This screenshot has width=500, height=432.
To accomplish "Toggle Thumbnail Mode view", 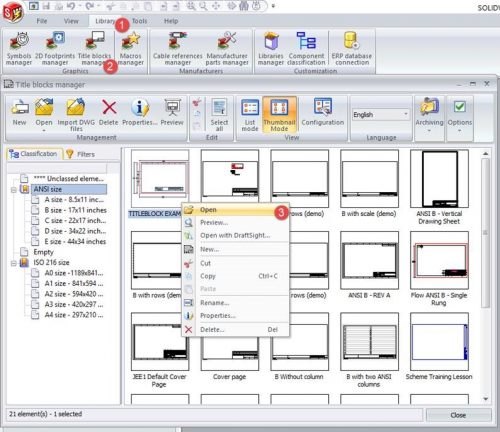I will pos(279,114).
